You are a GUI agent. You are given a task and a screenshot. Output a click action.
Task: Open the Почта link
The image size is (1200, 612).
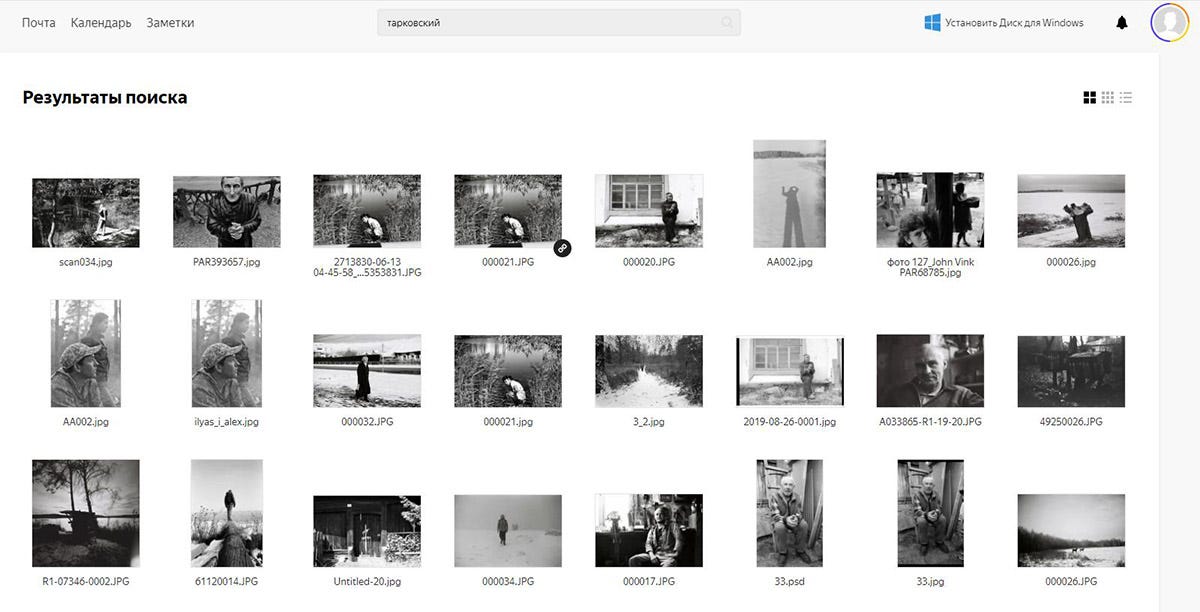39,23
